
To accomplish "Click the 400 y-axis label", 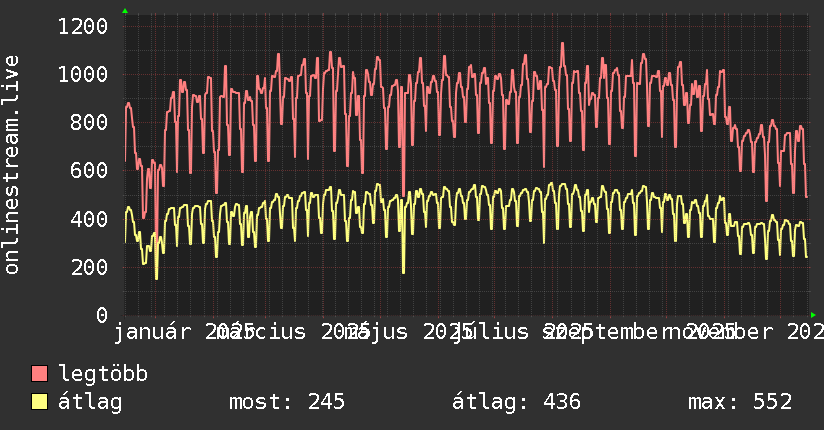I will pyautogui.click(x=89, y=219).
